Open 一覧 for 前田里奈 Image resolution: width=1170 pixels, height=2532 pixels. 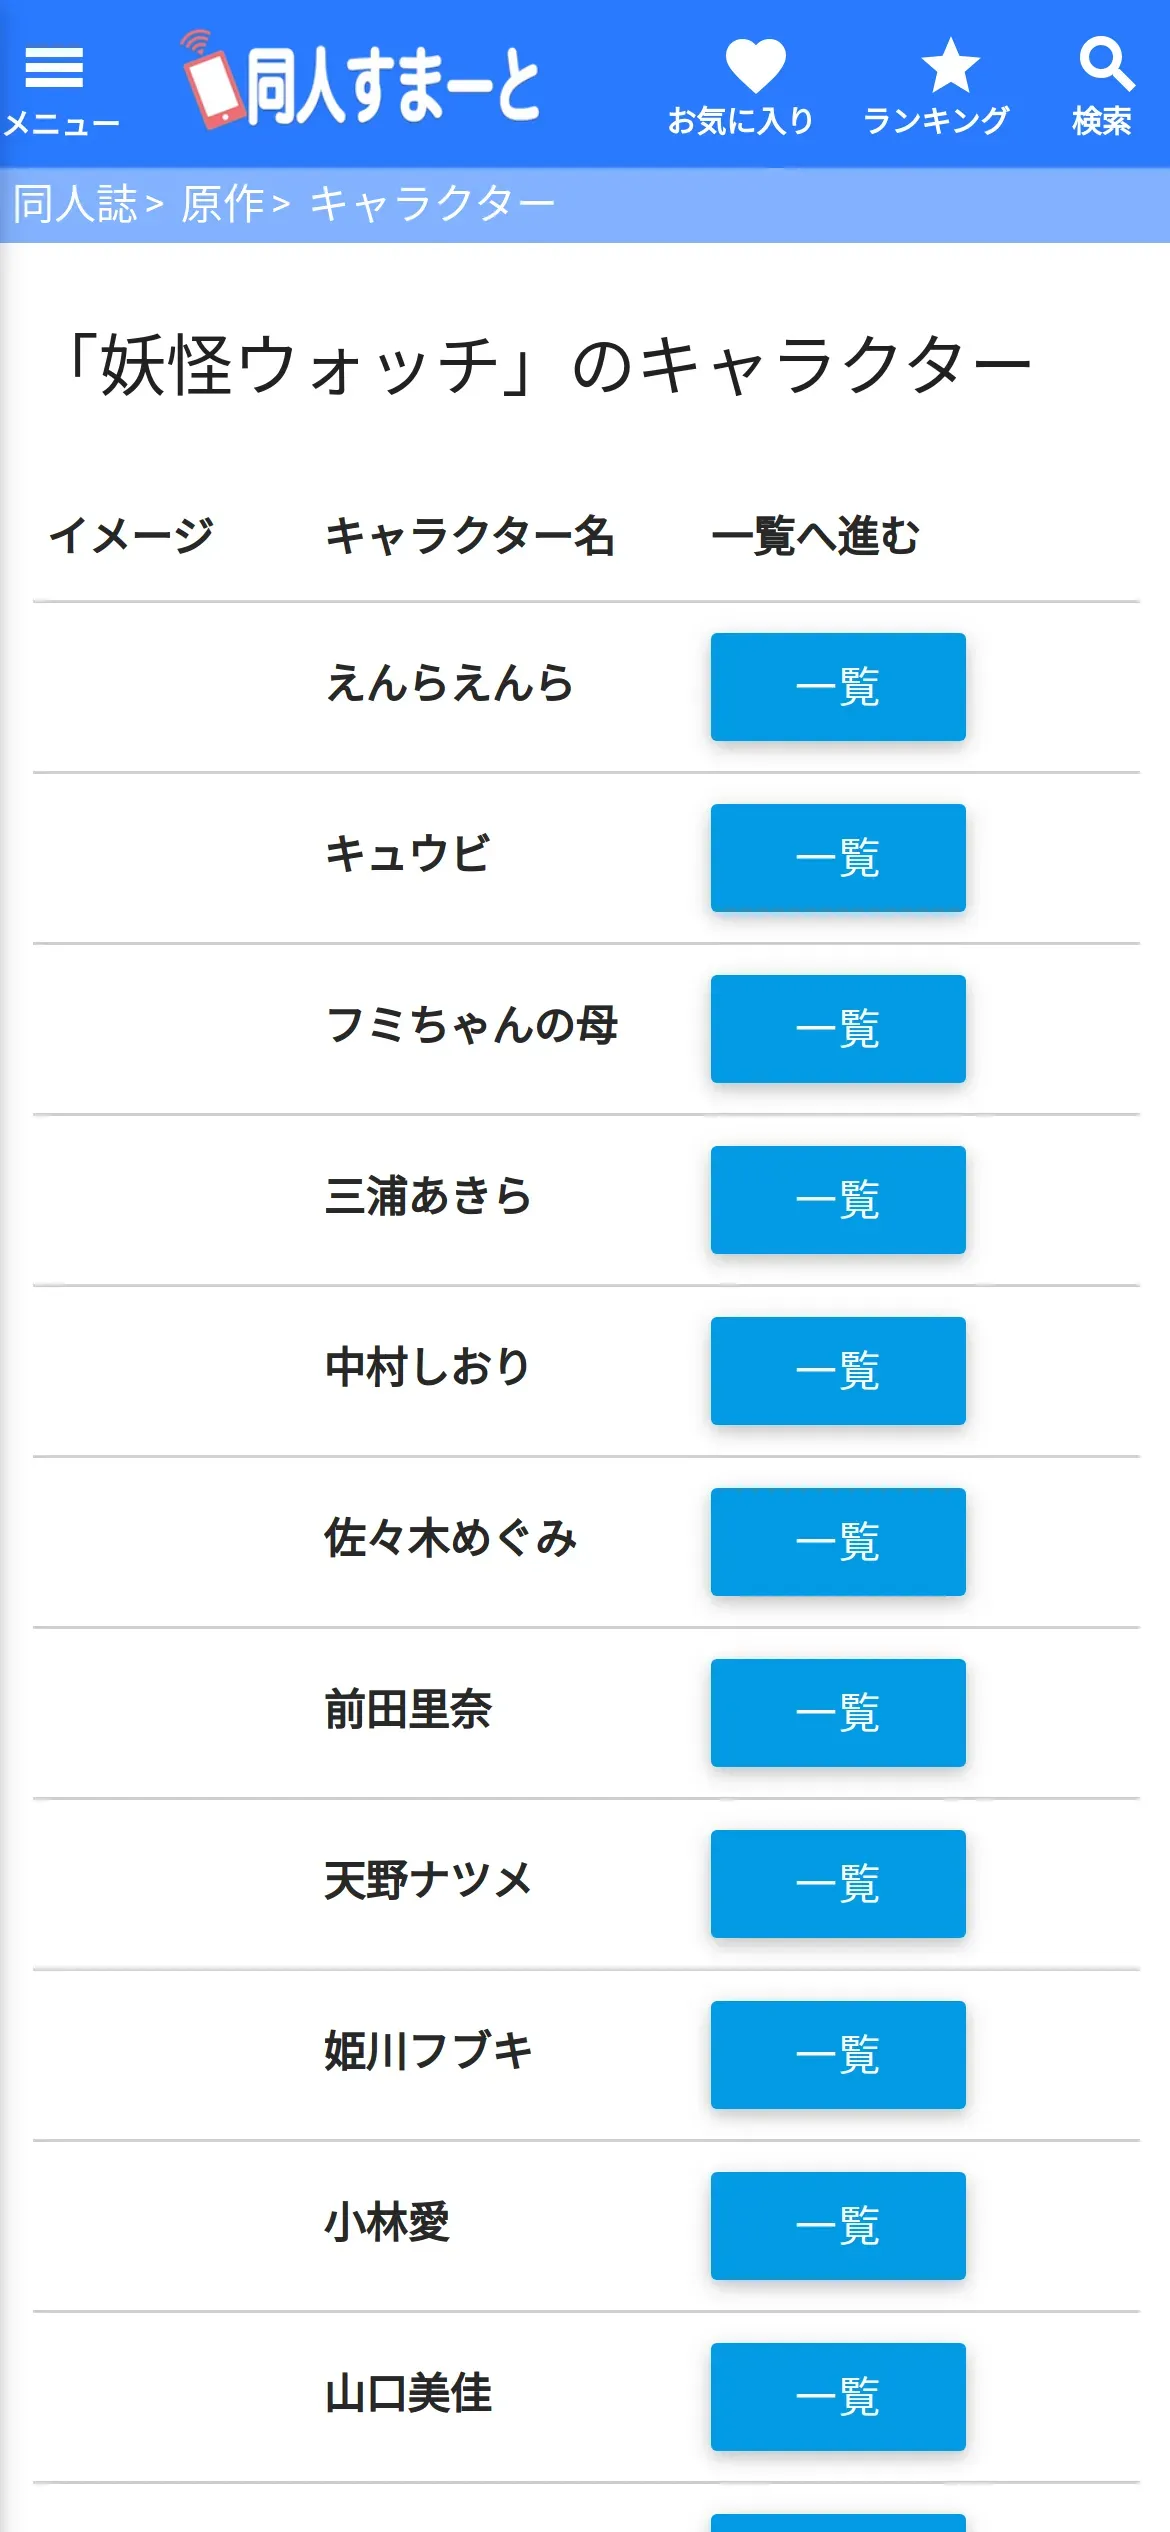pos(838,1713)
